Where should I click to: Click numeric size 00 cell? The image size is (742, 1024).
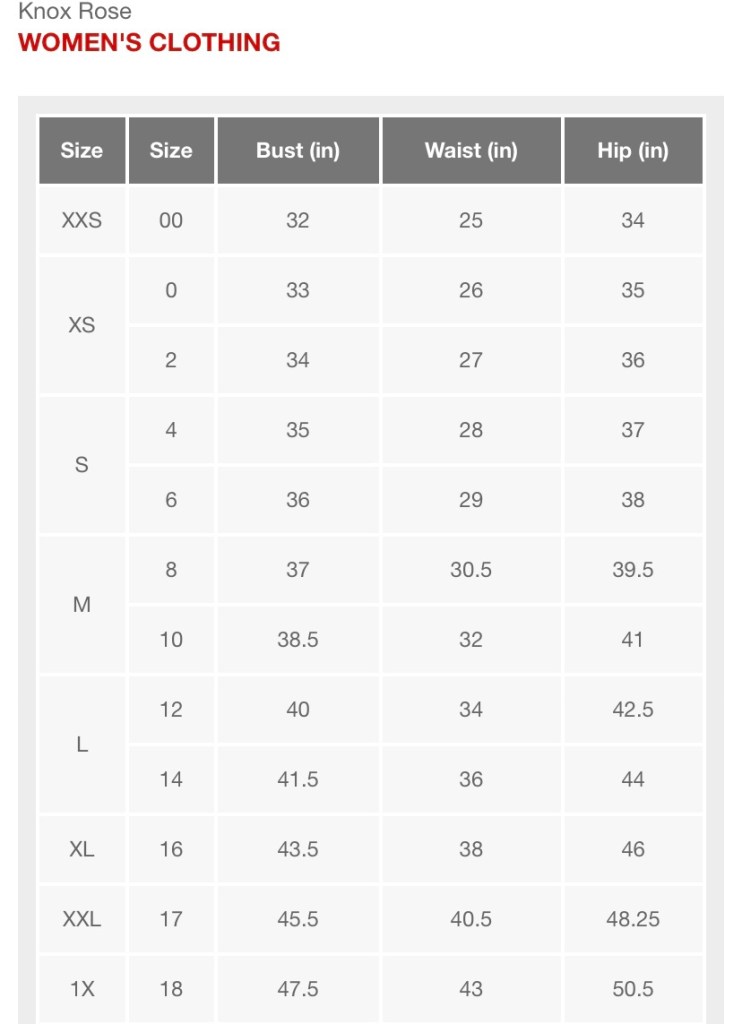pos(171,220)
